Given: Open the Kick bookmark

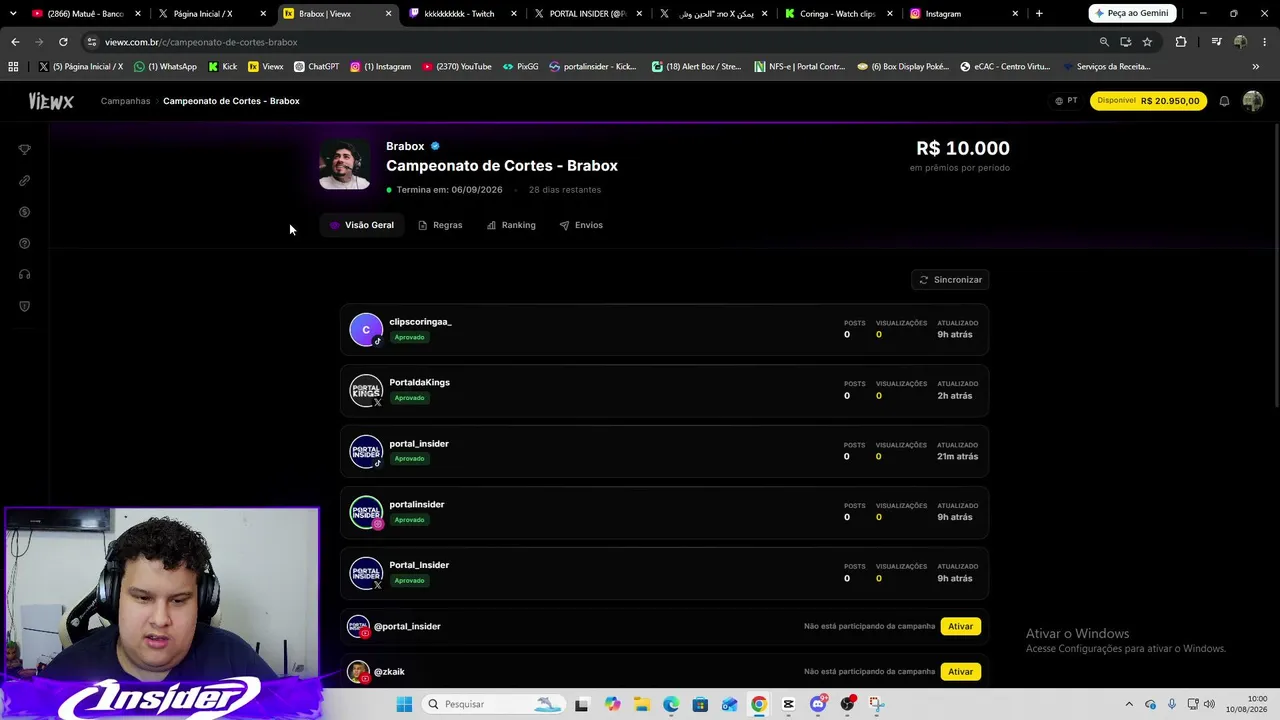Looking at the screenshot, I should pyautogui.click(x=222, y=67).
